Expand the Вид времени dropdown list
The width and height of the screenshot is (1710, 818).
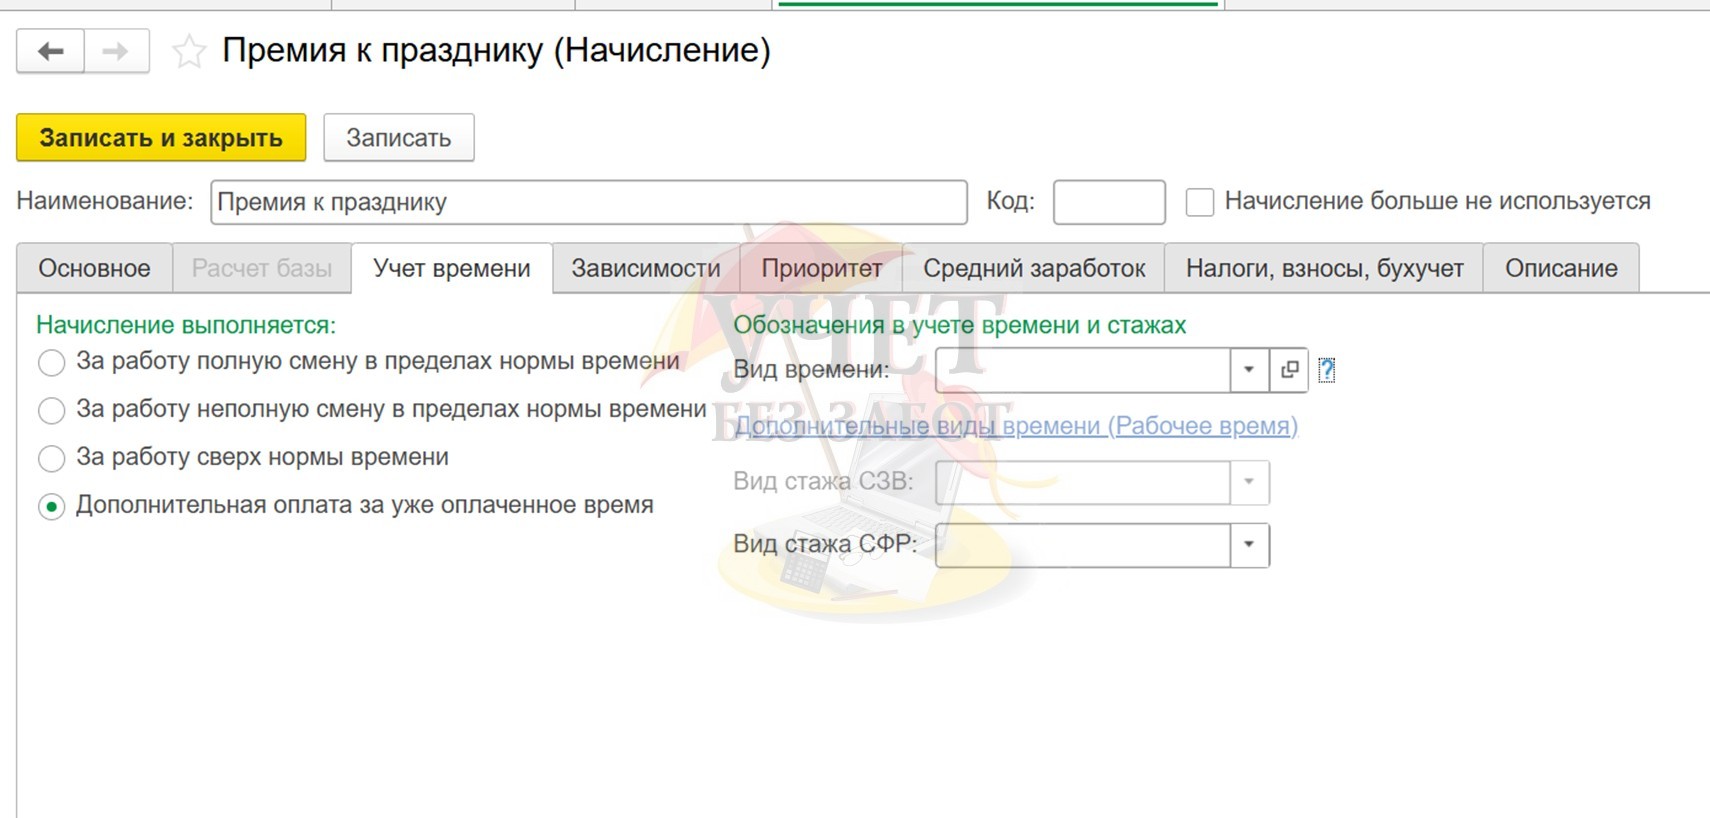pyautogui.click(x=1249, y=370)
